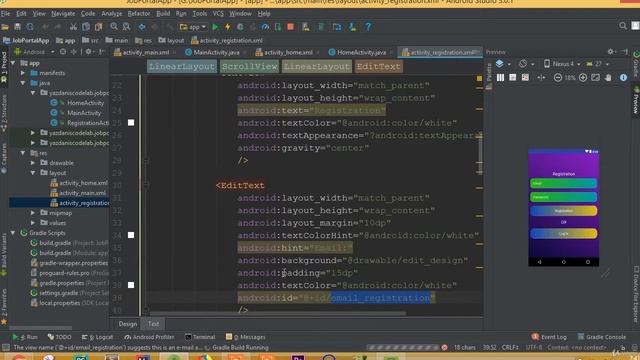Click the Zoom to Fit icon in Preview
The image size is (640, 360).
(596, 78)
